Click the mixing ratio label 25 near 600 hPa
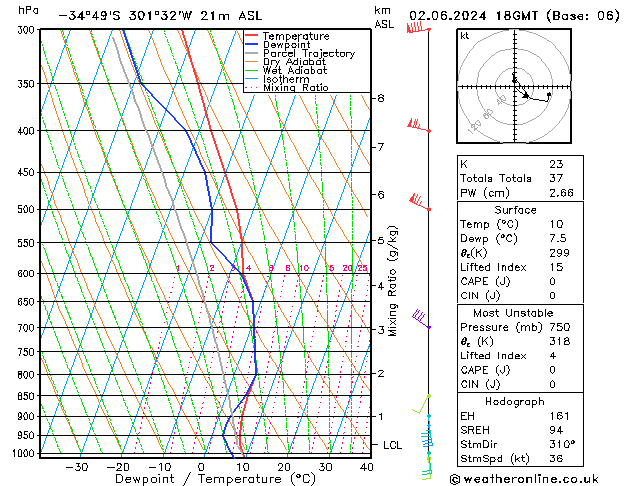The image size is (629, 486). (x=363, y=268)
